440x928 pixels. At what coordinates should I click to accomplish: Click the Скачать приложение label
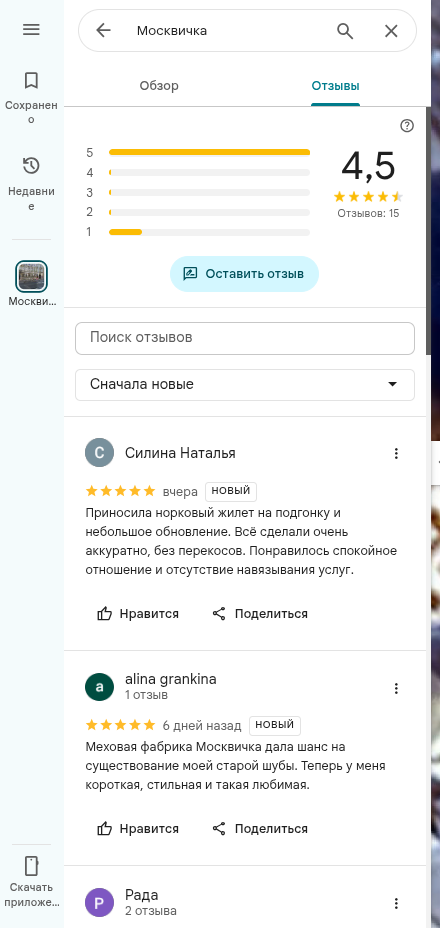31,895
